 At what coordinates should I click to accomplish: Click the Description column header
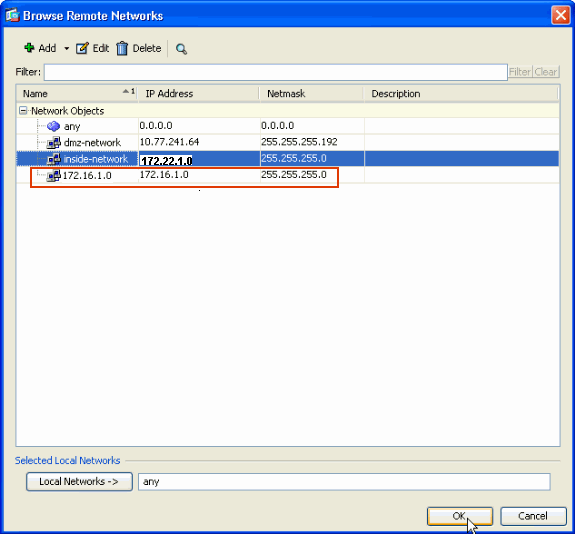point(461,94)
